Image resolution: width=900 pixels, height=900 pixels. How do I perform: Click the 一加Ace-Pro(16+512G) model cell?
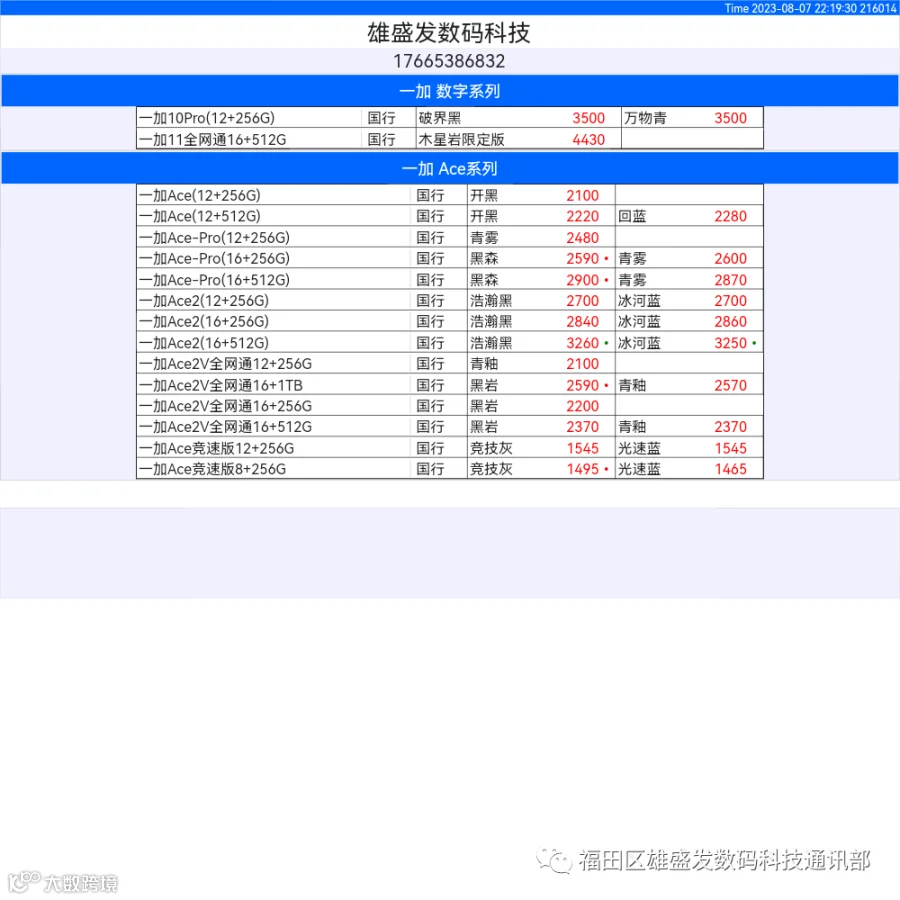(x=273, y=280)
